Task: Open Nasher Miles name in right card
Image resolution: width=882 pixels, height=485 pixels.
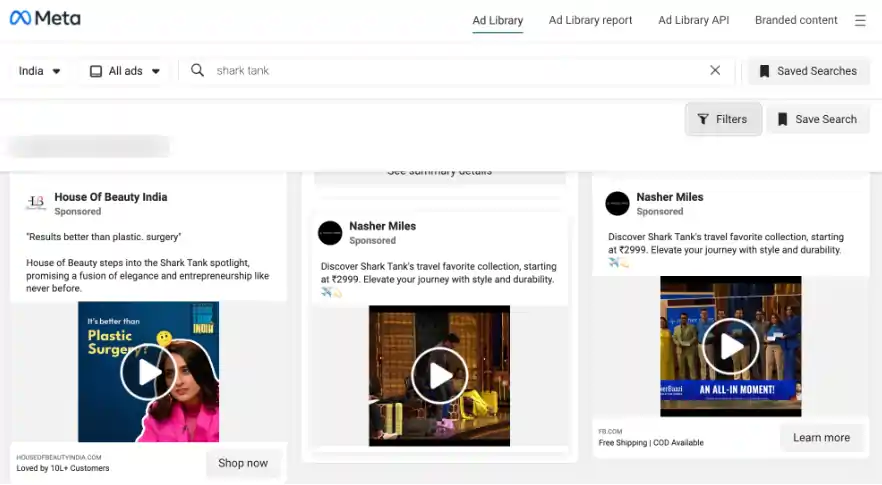Action: click(669, 197)
